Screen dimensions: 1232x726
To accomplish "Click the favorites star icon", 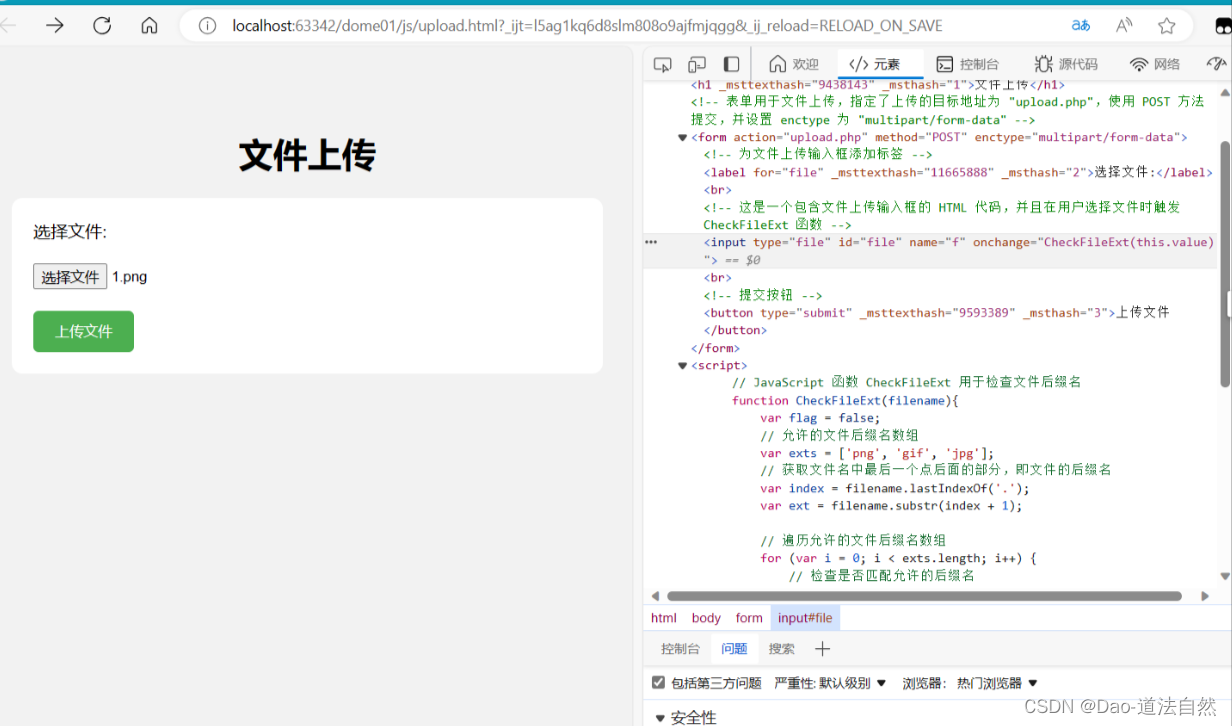I will 1166,26.
